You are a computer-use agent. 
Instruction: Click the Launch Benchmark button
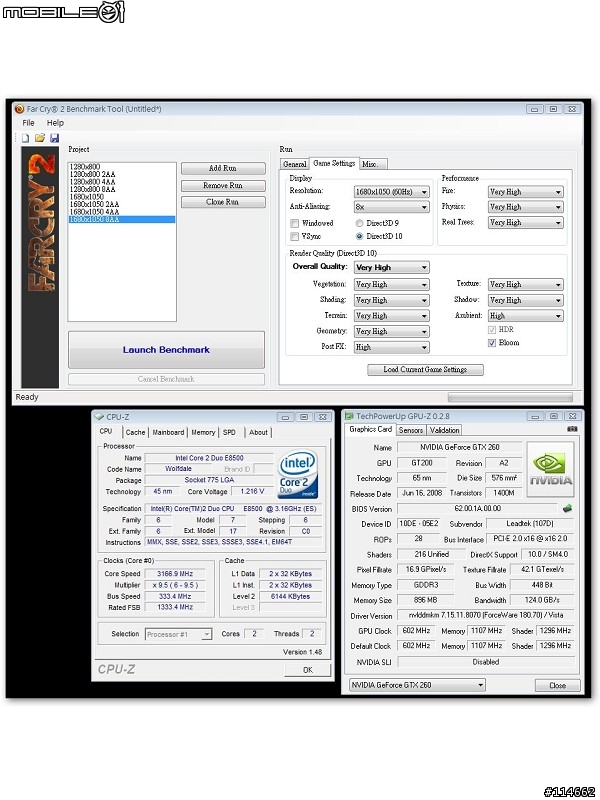166,350
